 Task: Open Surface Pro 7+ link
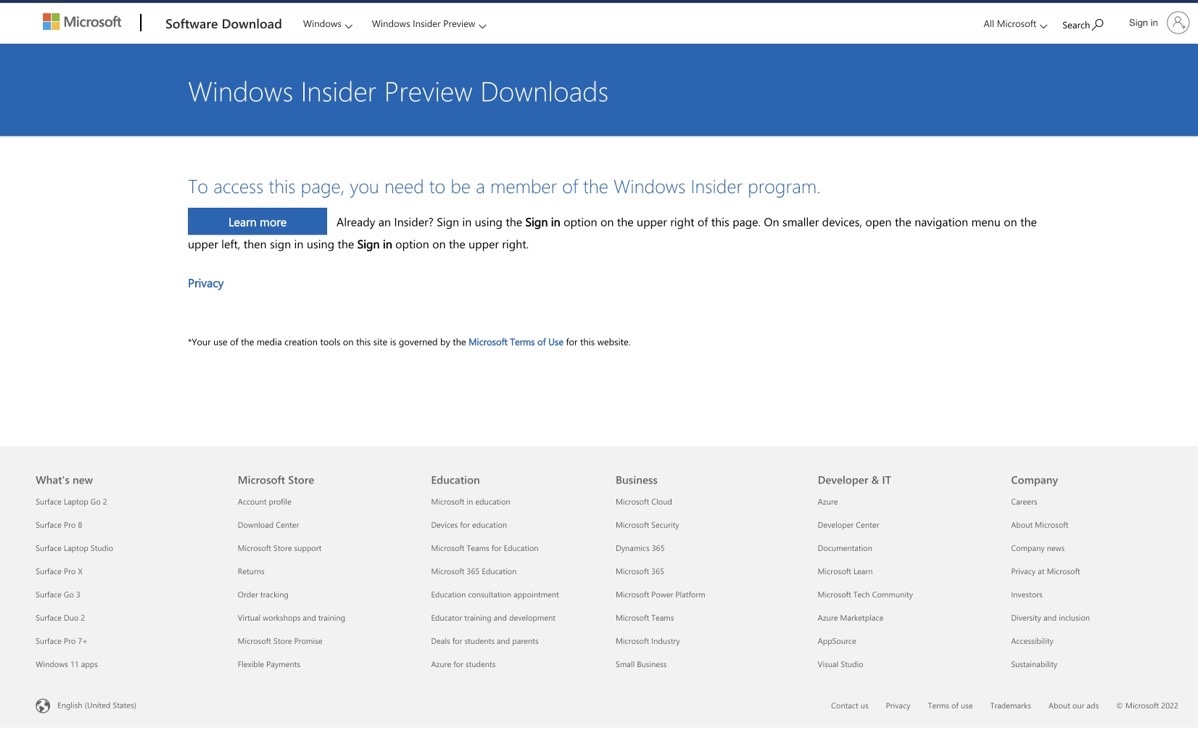[x=61, y=641]
